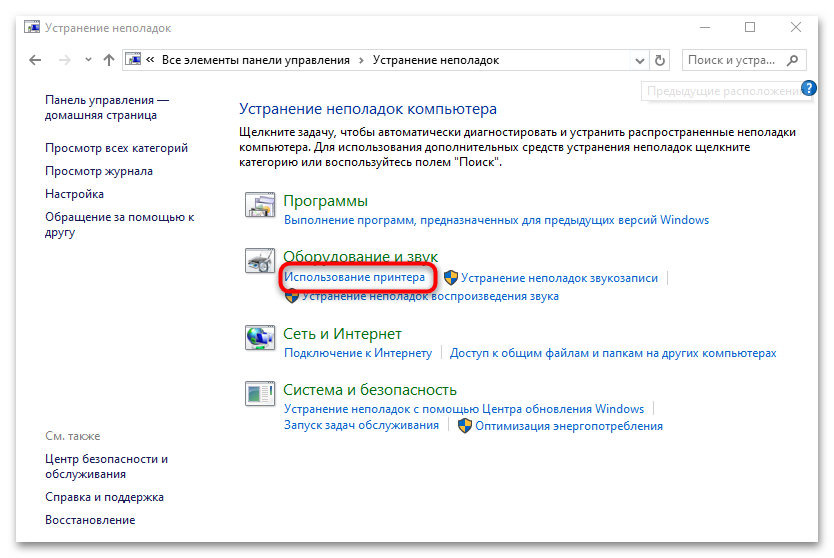
Task: Expand the double-chevron breadcrumb overflow
Action: coord(150,60)
